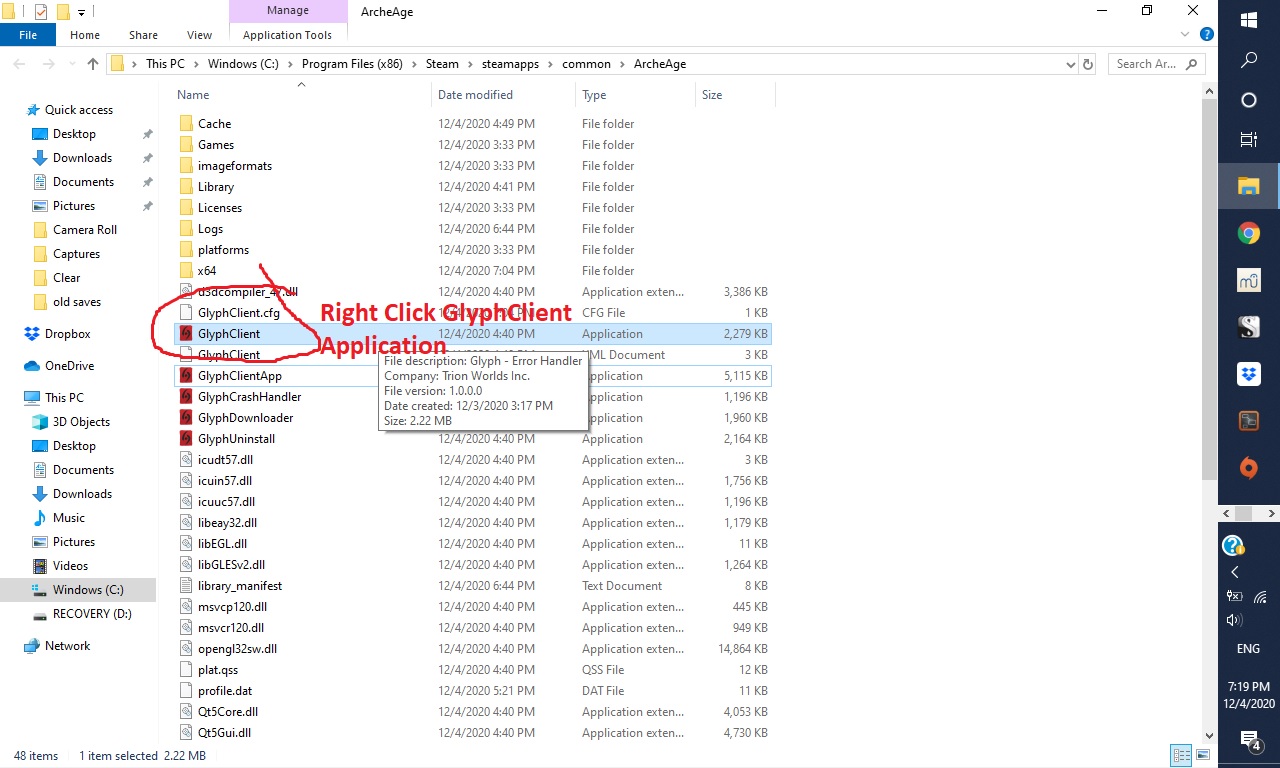Open the breadcrumb arrow right after This PC
Screen dimensions: 1280x768
[x=196, y=64]
